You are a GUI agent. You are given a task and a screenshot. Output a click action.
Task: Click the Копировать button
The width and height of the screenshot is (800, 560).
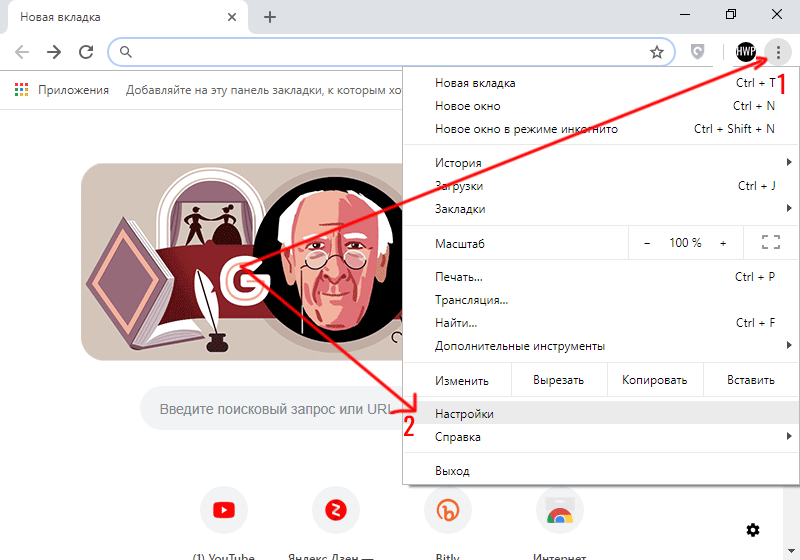[655, 380]
